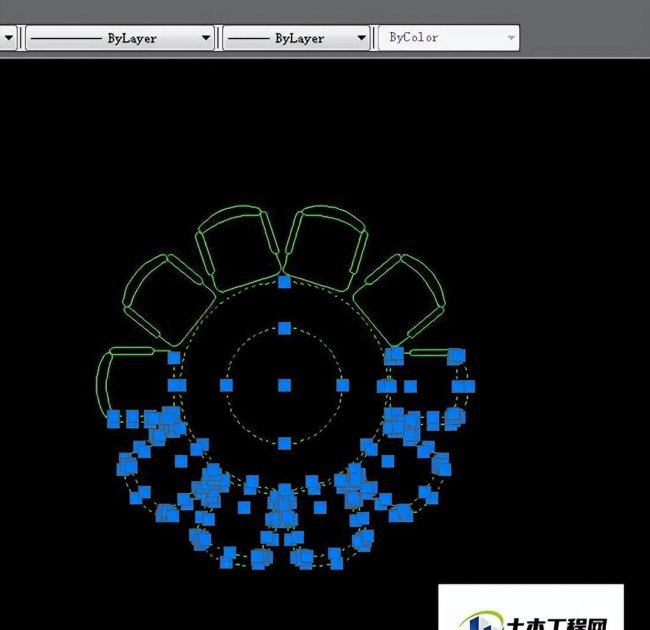Select the bottom quadrant grip of the inner dashed circle
The image size is (650, 630).
click(x=284, y=443)
